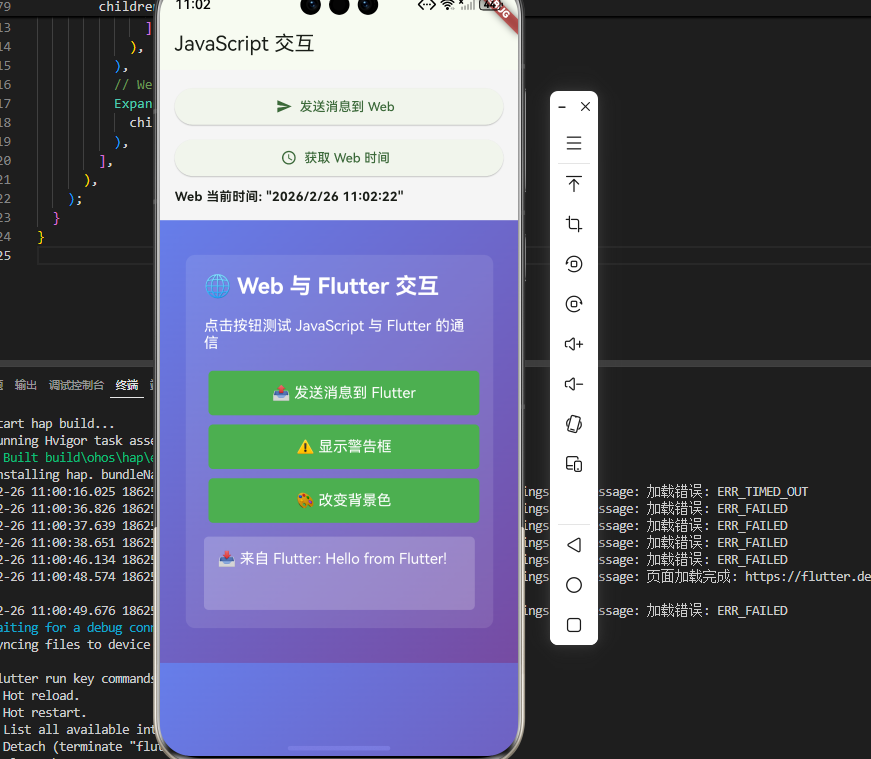Rotate emulator counter-clockwise icon
871x759 pixels.
(574, 264)
